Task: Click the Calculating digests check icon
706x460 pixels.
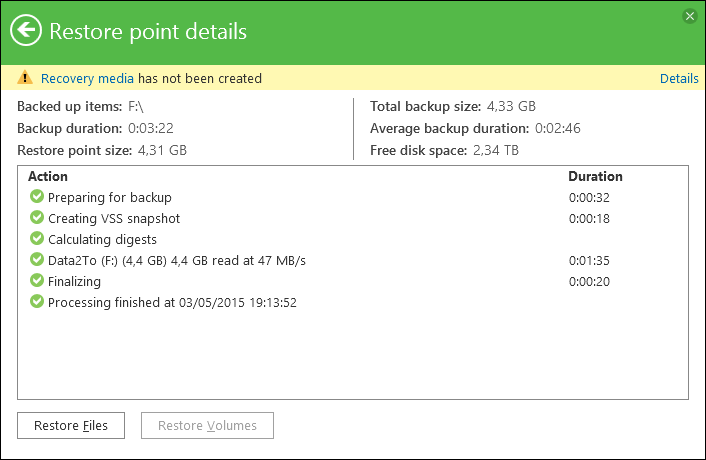Action: click(x=38, y=239)
